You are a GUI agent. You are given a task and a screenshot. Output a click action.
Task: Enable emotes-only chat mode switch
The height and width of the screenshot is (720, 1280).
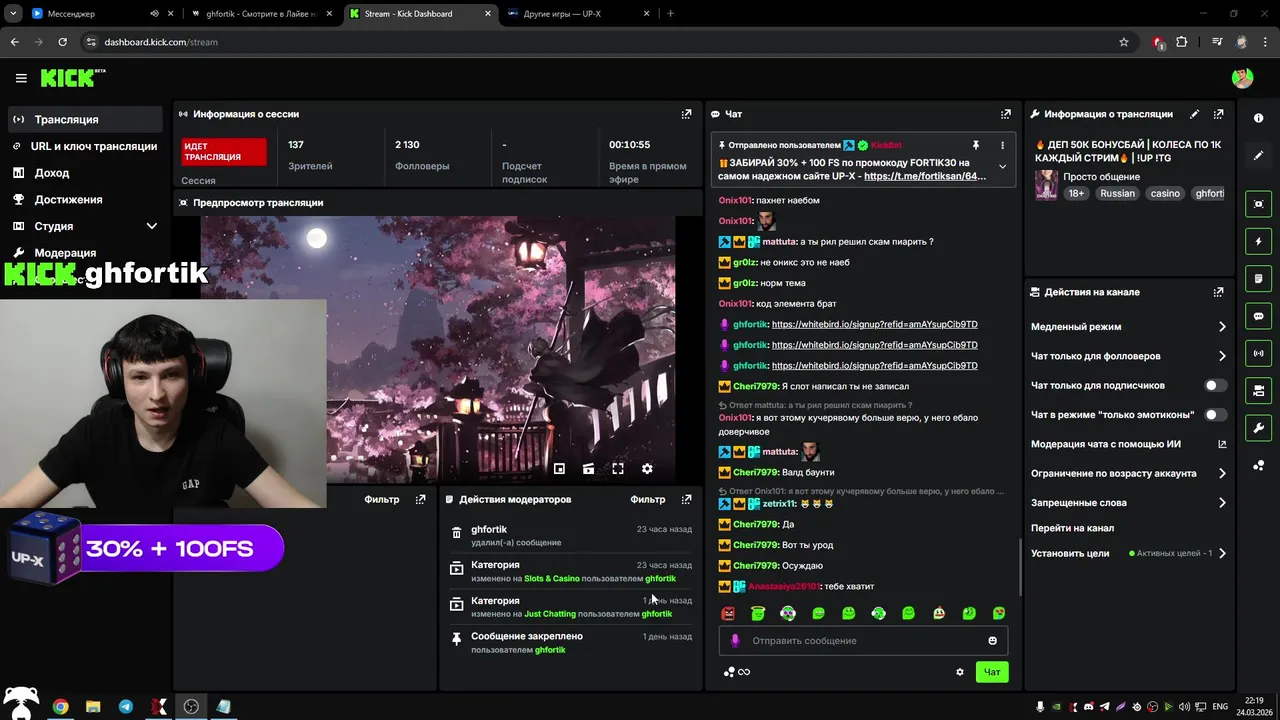pos(1215,414)
